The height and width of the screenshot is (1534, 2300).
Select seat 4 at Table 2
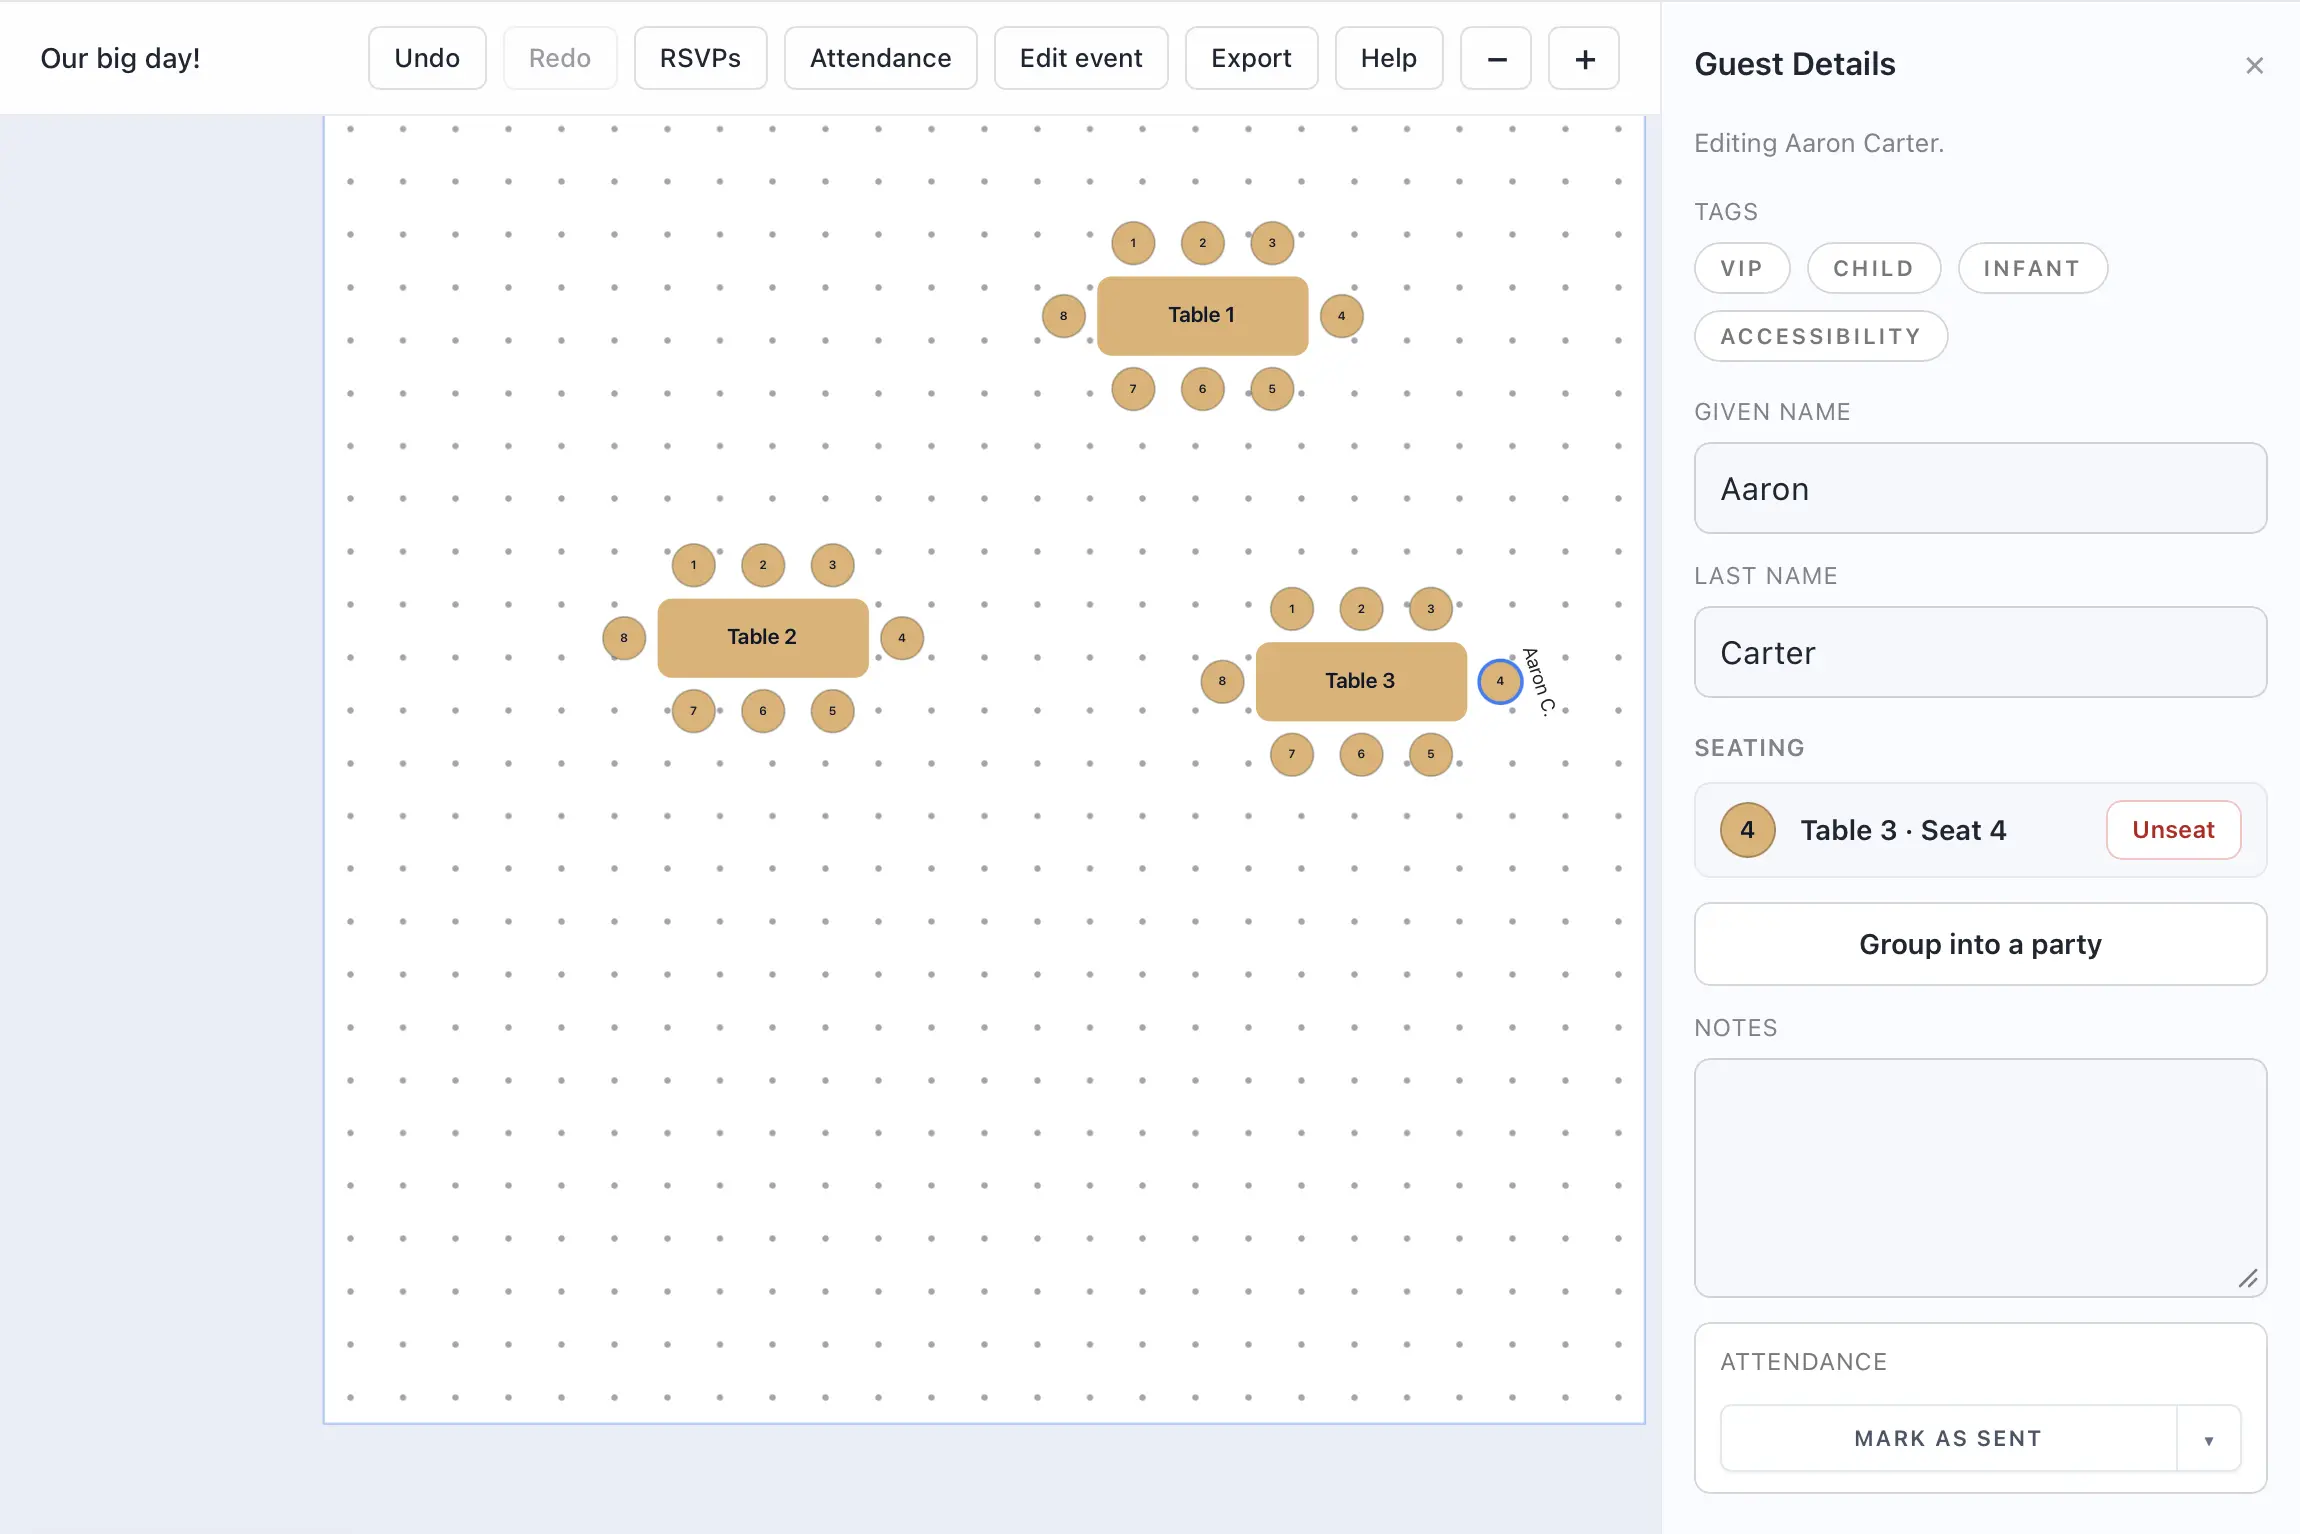901,637
